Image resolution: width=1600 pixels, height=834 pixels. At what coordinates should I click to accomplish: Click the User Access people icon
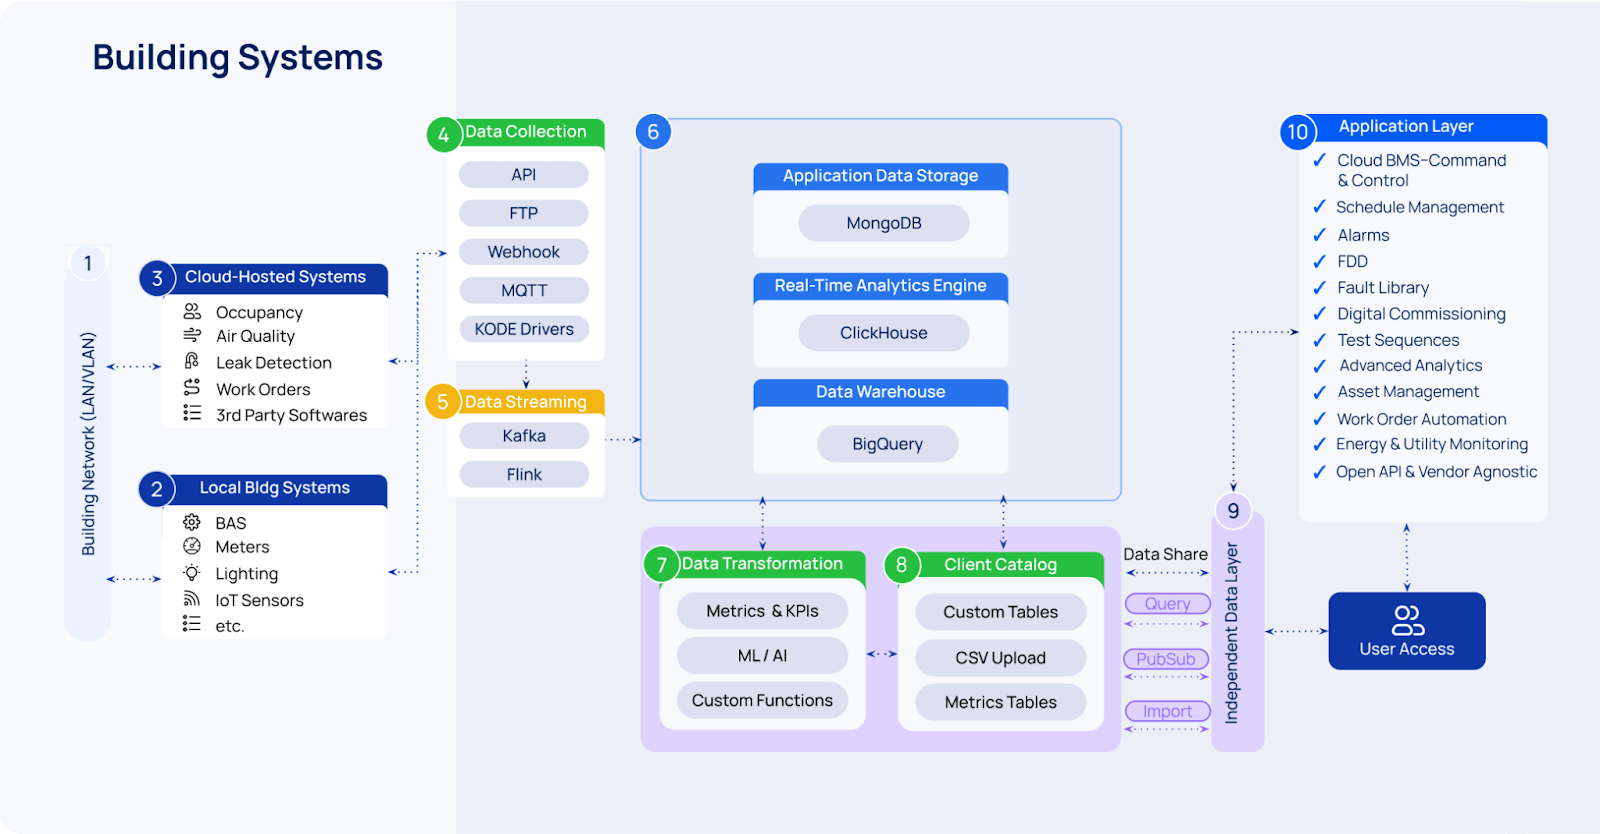pyautogui.click(x=1407, y=620)
